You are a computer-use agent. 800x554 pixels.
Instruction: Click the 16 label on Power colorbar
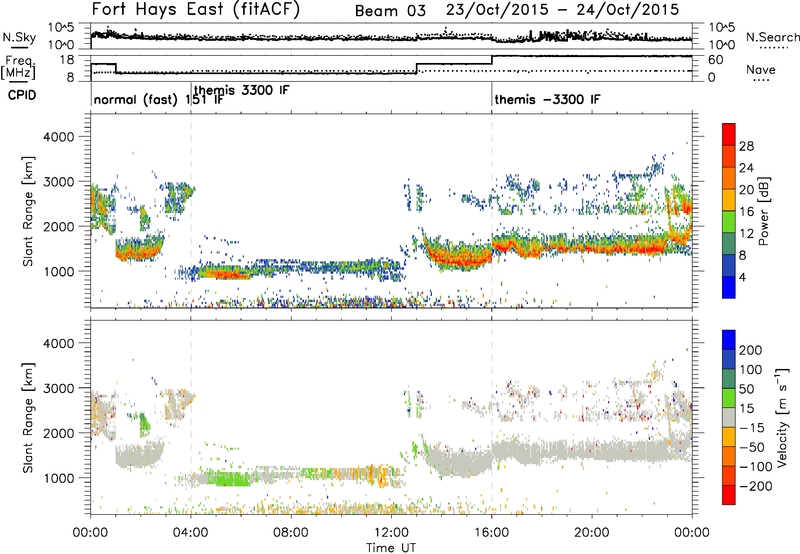746,211
